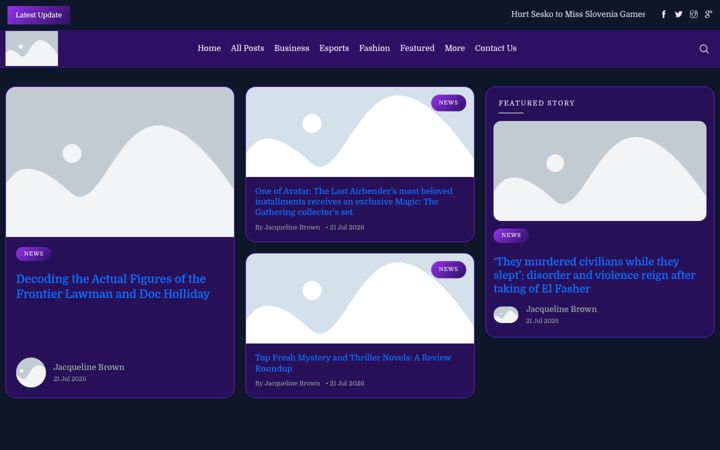Click NEWS badge on Mystery Novels card
This screenshot has height=450, width=720.
pos(448,270)
